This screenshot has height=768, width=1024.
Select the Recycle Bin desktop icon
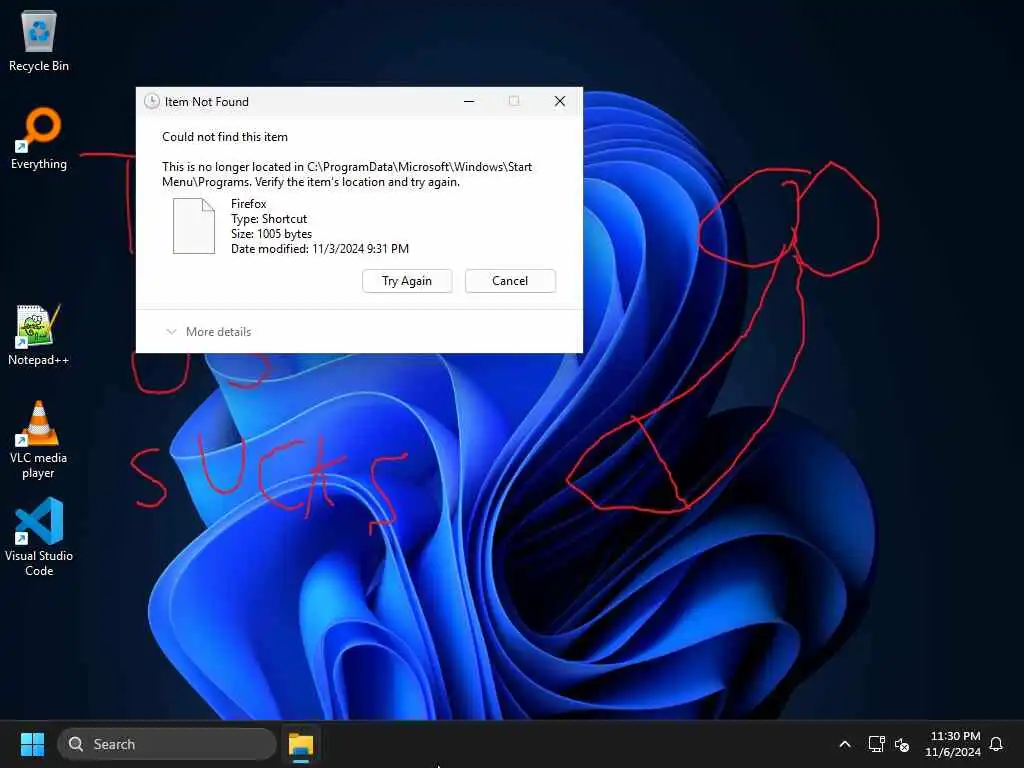pos(39,40)
